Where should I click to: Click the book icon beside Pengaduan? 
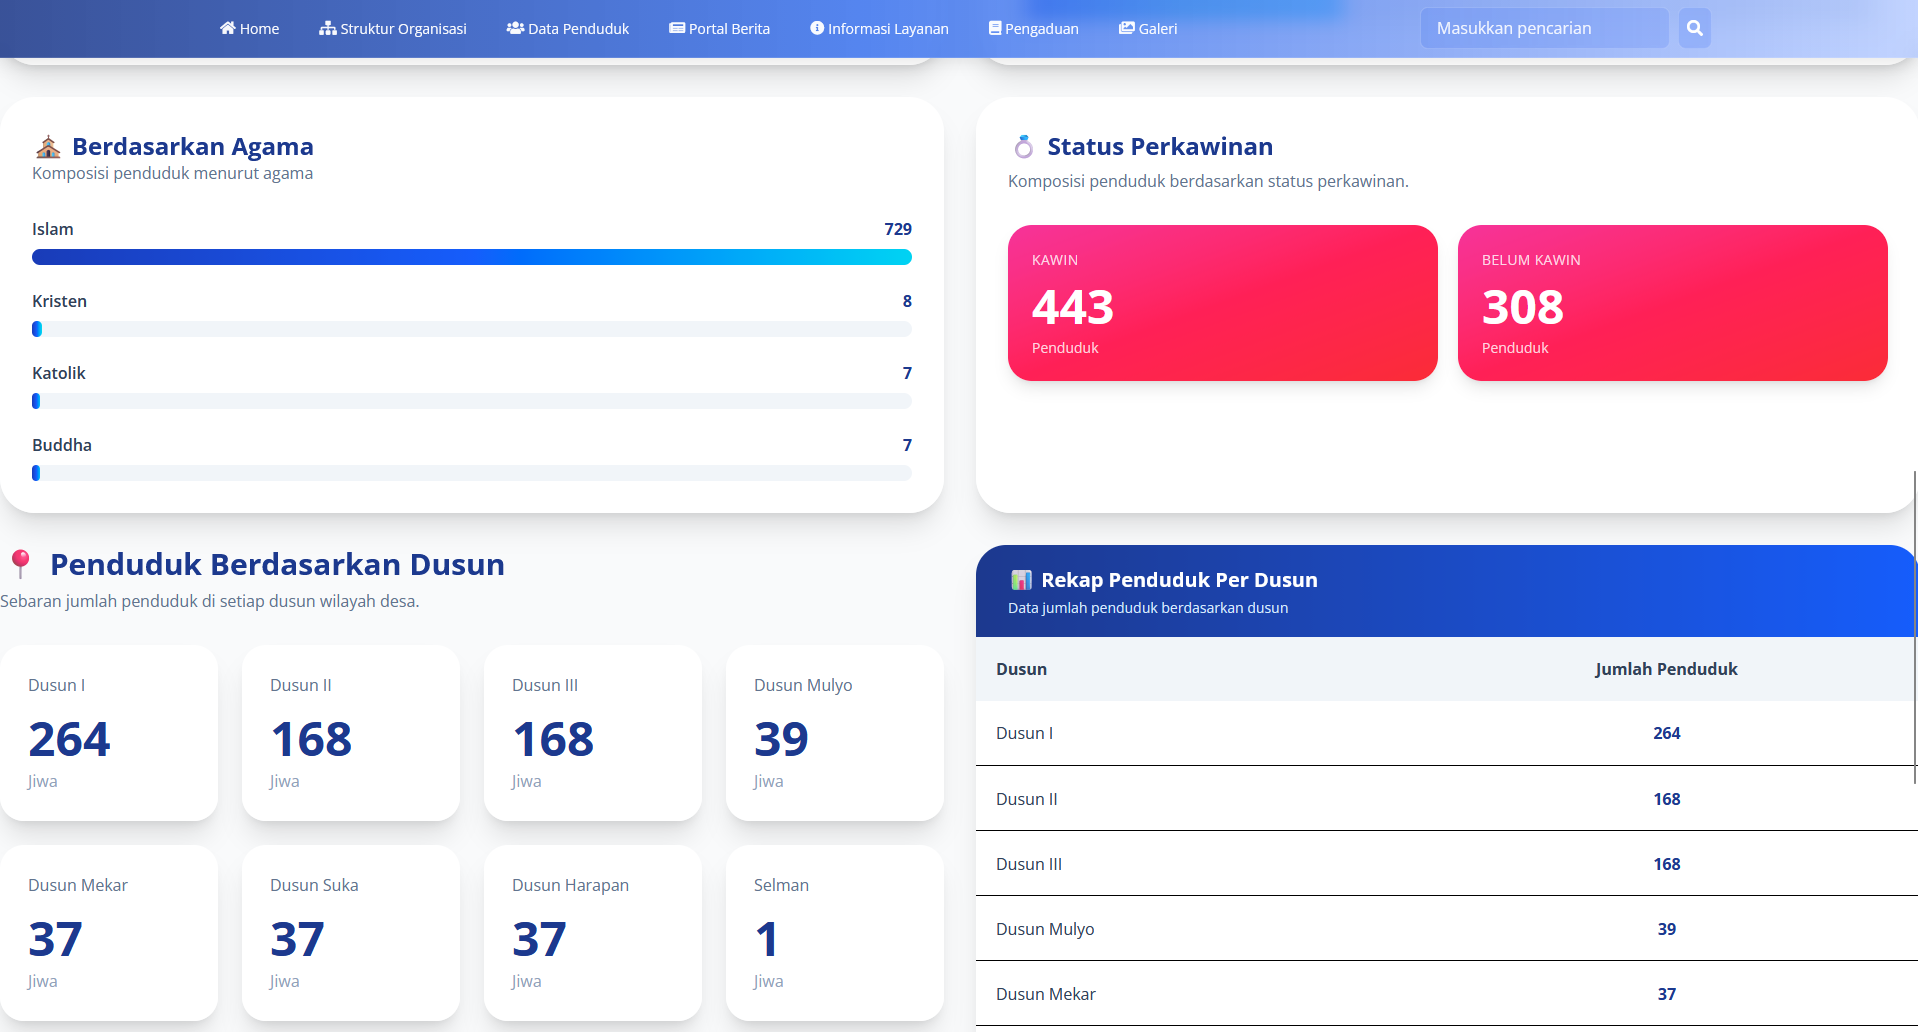click(995, 28)
